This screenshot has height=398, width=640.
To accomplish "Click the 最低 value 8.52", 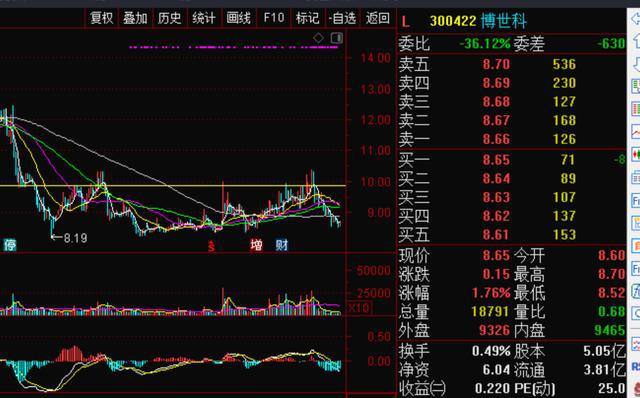I will pyautogui.click(x=611, y=293).
